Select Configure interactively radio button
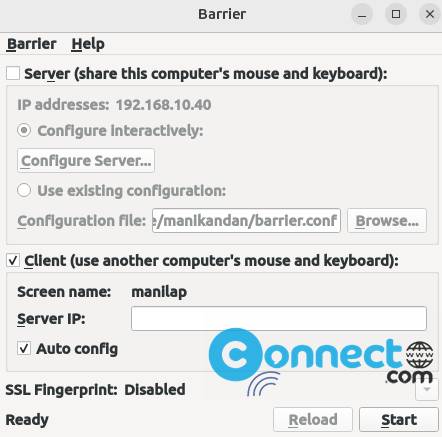442x437 pixels. (24, 130)
